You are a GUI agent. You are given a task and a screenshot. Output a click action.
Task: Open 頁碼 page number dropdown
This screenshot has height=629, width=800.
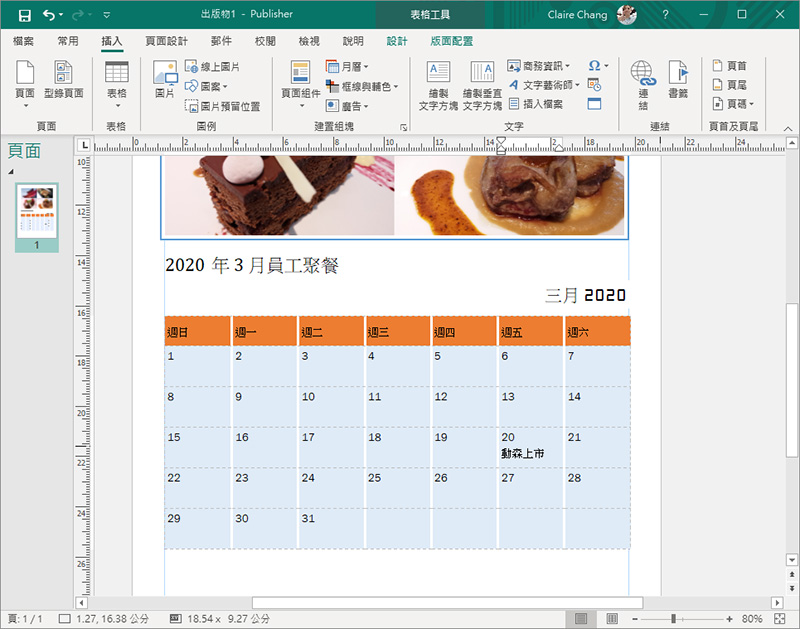click(733, 104)
